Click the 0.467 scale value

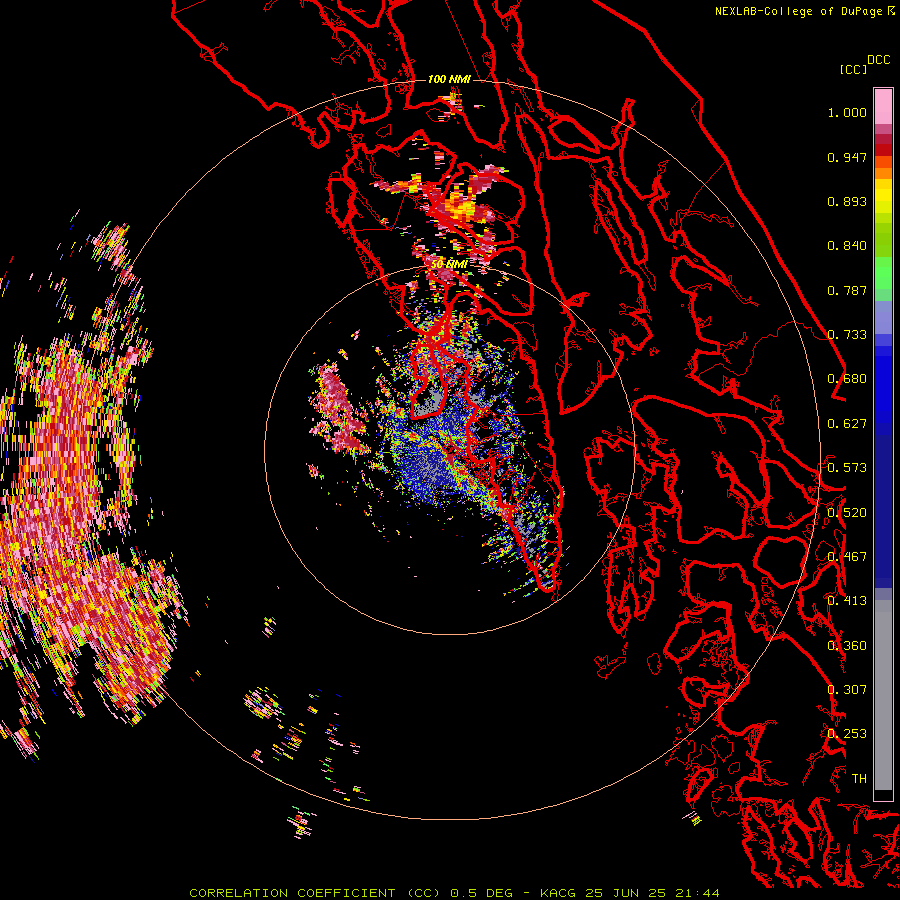[x=847, y=557]
